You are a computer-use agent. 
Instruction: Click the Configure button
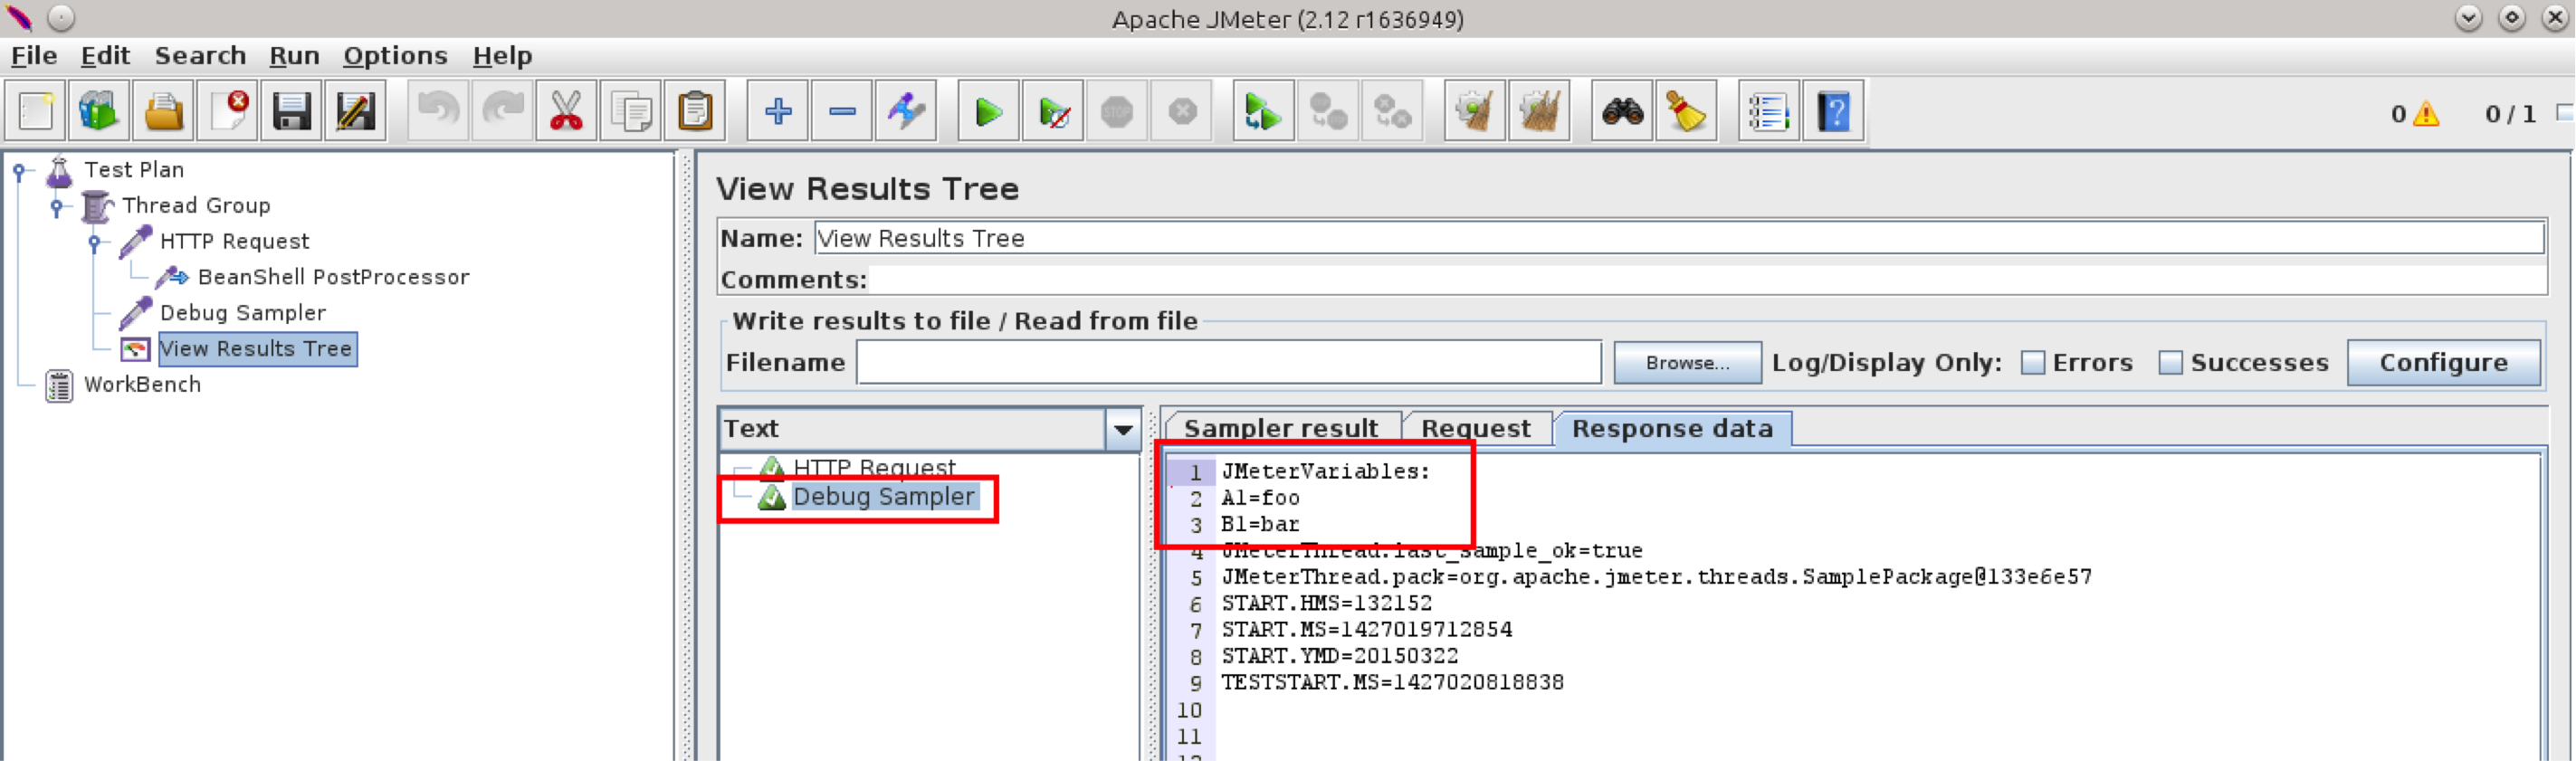click(2443, 363)
